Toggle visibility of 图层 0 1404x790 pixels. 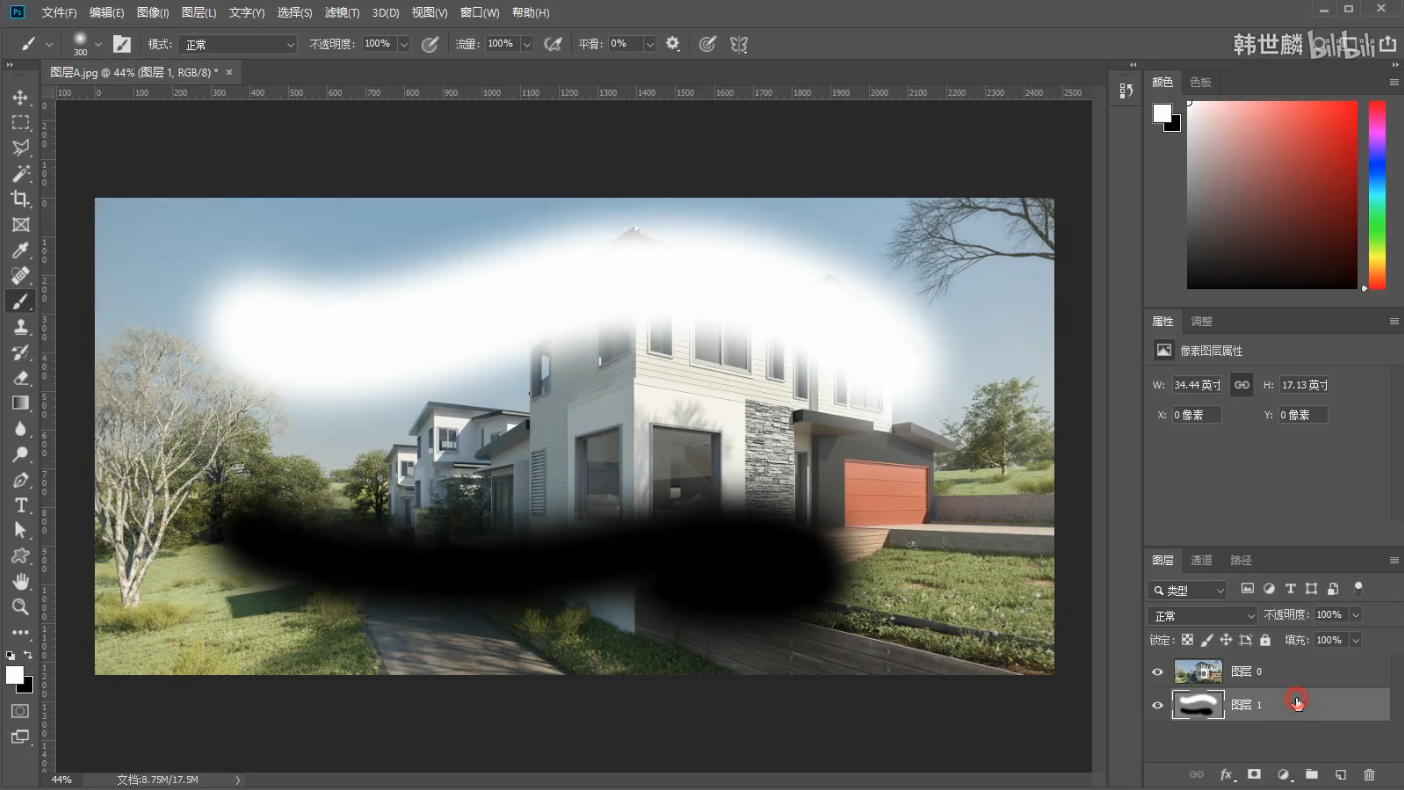pos(1158,672)
